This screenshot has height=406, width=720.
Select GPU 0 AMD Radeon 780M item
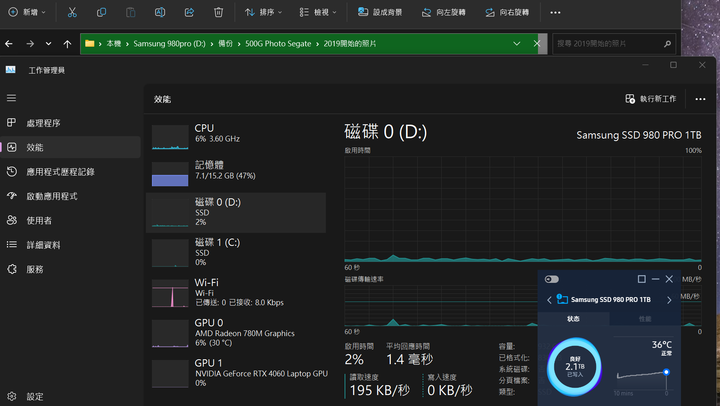coord(236,333)
